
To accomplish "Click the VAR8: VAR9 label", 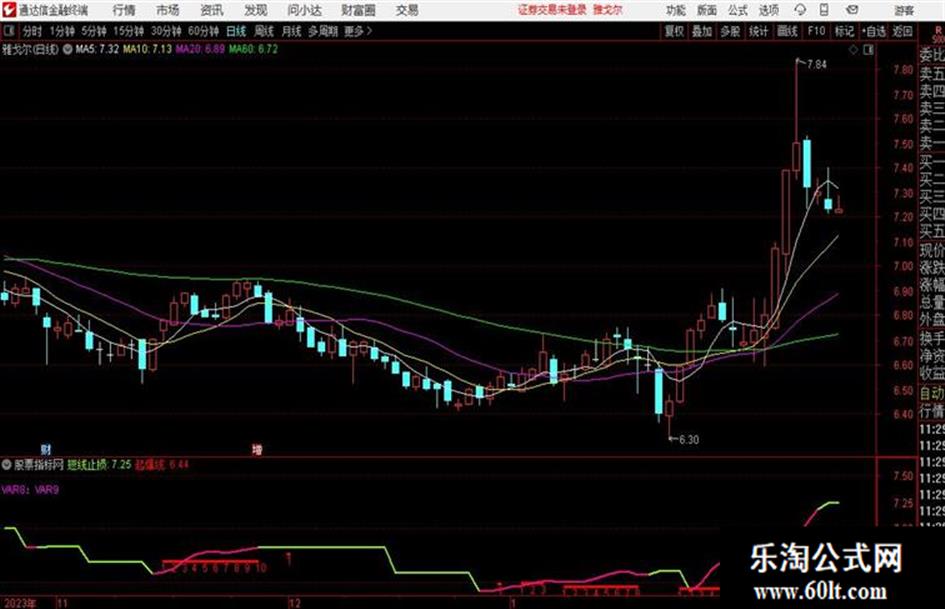I will coord(30,490).
